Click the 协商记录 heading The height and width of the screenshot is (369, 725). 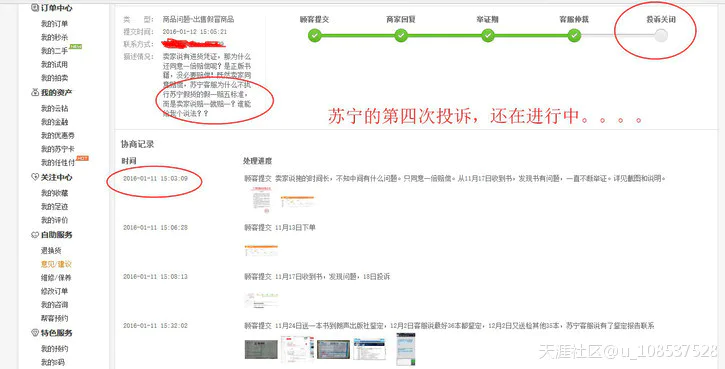137,144
